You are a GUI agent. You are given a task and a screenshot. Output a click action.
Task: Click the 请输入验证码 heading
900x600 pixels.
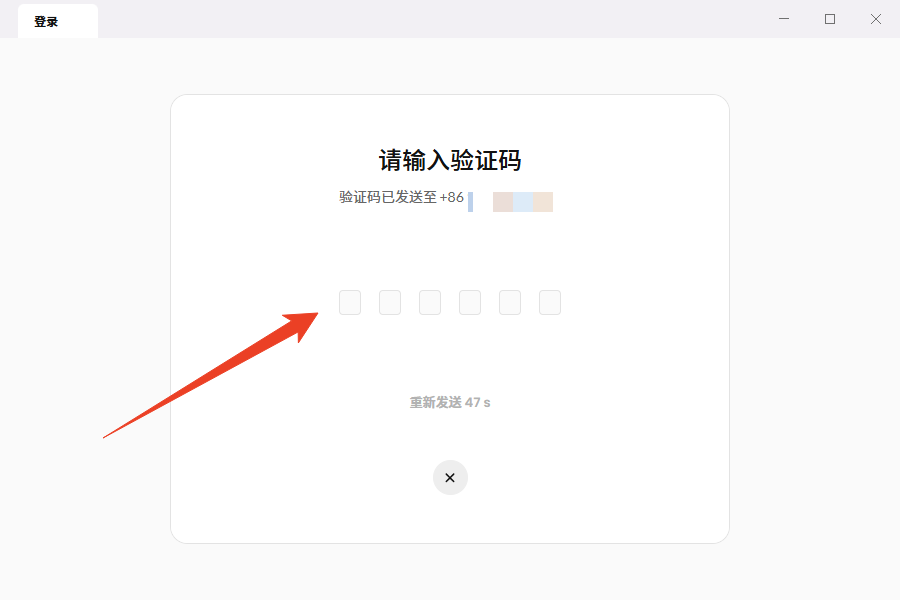(449, 160)
